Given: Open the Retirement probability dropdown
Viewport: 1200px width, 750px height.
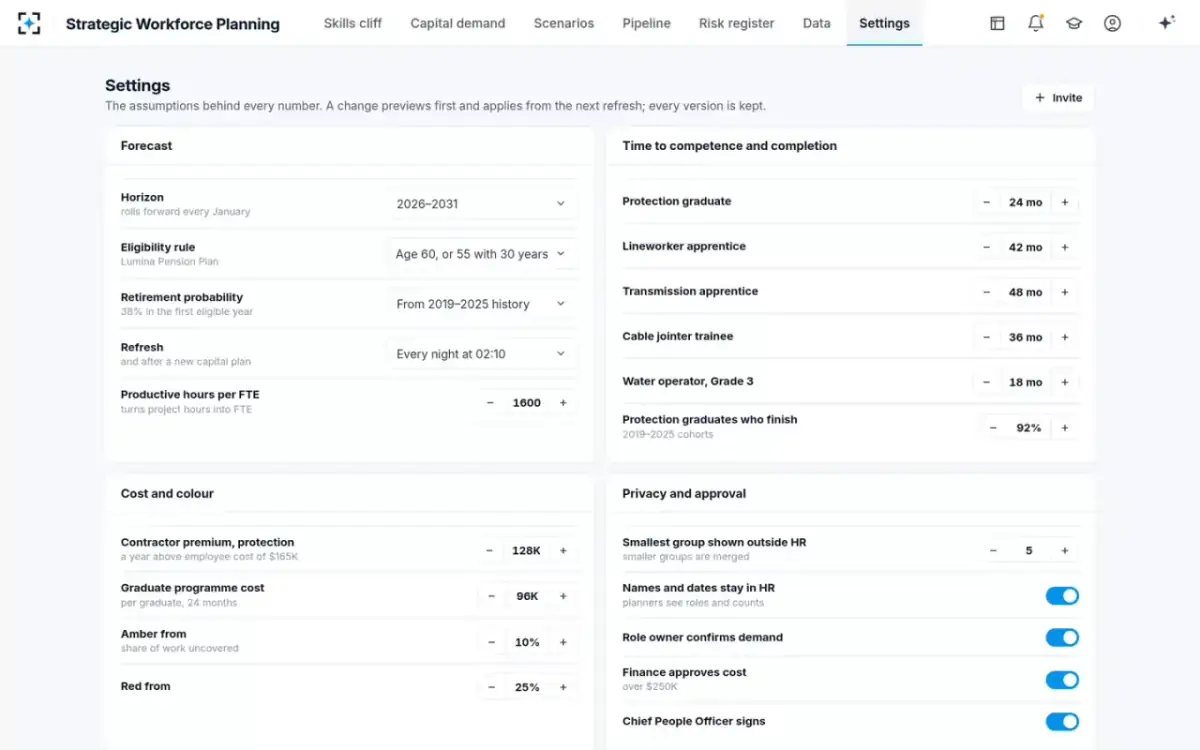Looking at the screenshot, I should 481,304.
